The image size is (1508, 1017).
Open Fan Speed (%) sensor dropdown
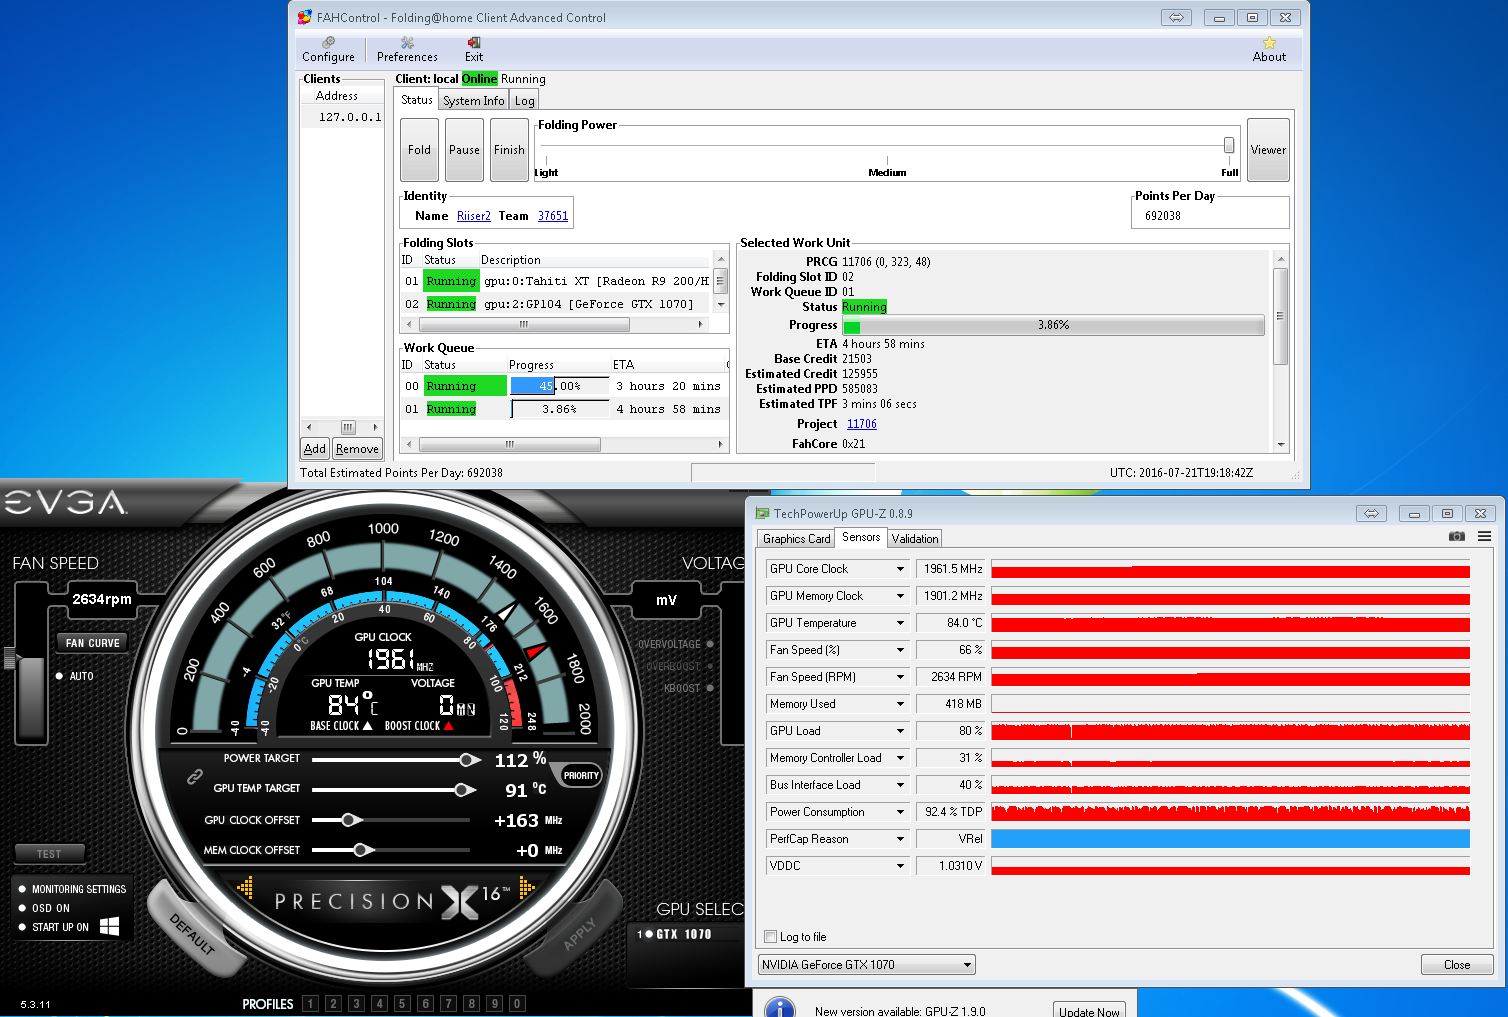point(899,650)
